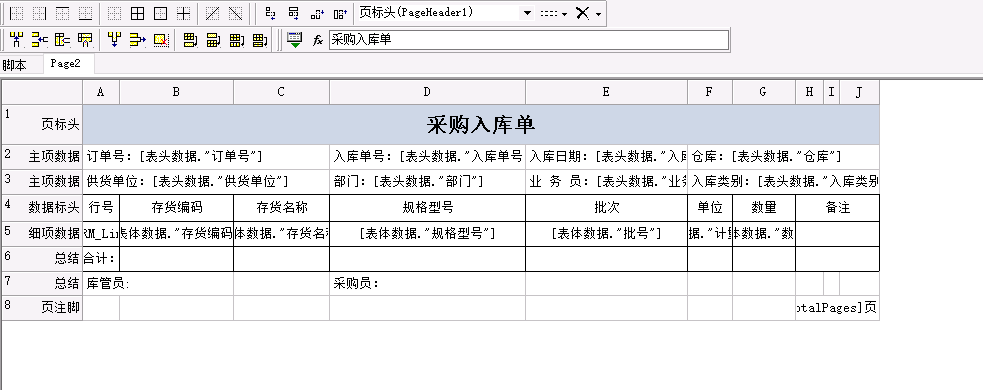Select the TotalPages footer cell
Viewport: 983px width, 390px height.
pyautogui.click(x=837, y=308)
